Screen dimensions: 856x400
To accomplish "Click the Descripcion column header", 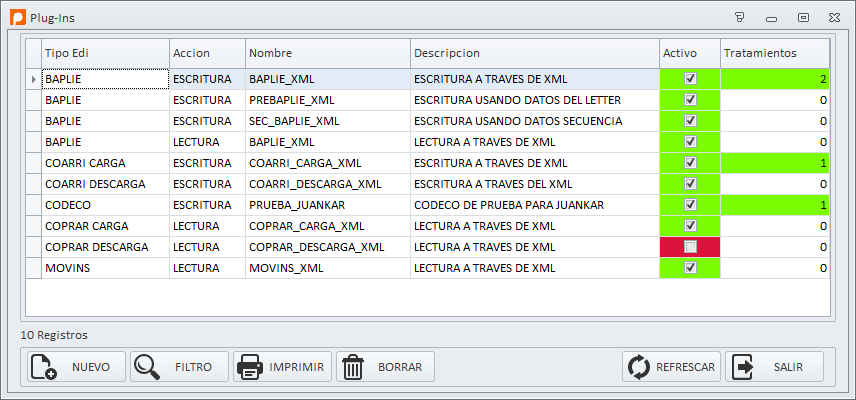I will tap(535, 53).
